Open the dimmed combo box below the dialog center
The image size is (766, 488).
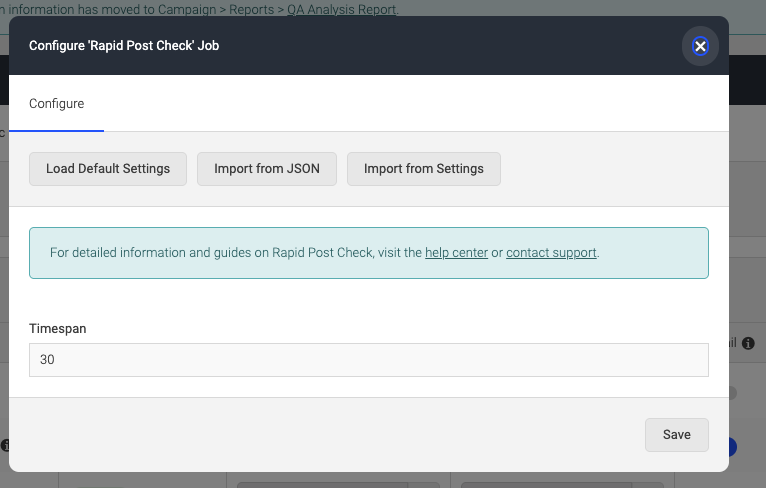point(338,485)
